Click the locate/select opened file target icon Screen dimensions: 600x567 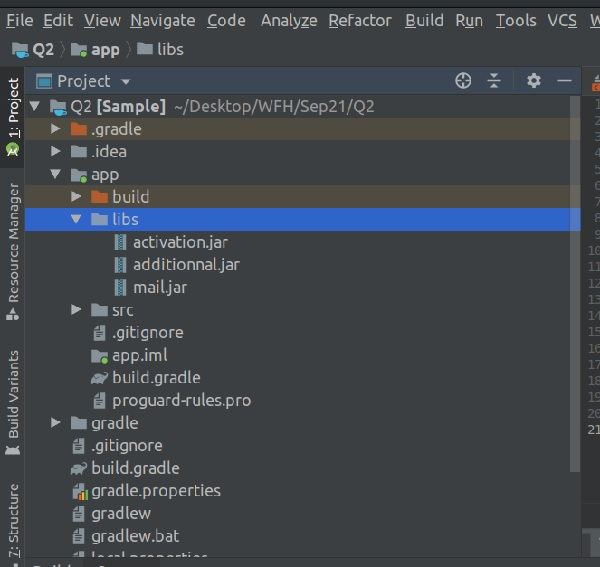point(463,81)
